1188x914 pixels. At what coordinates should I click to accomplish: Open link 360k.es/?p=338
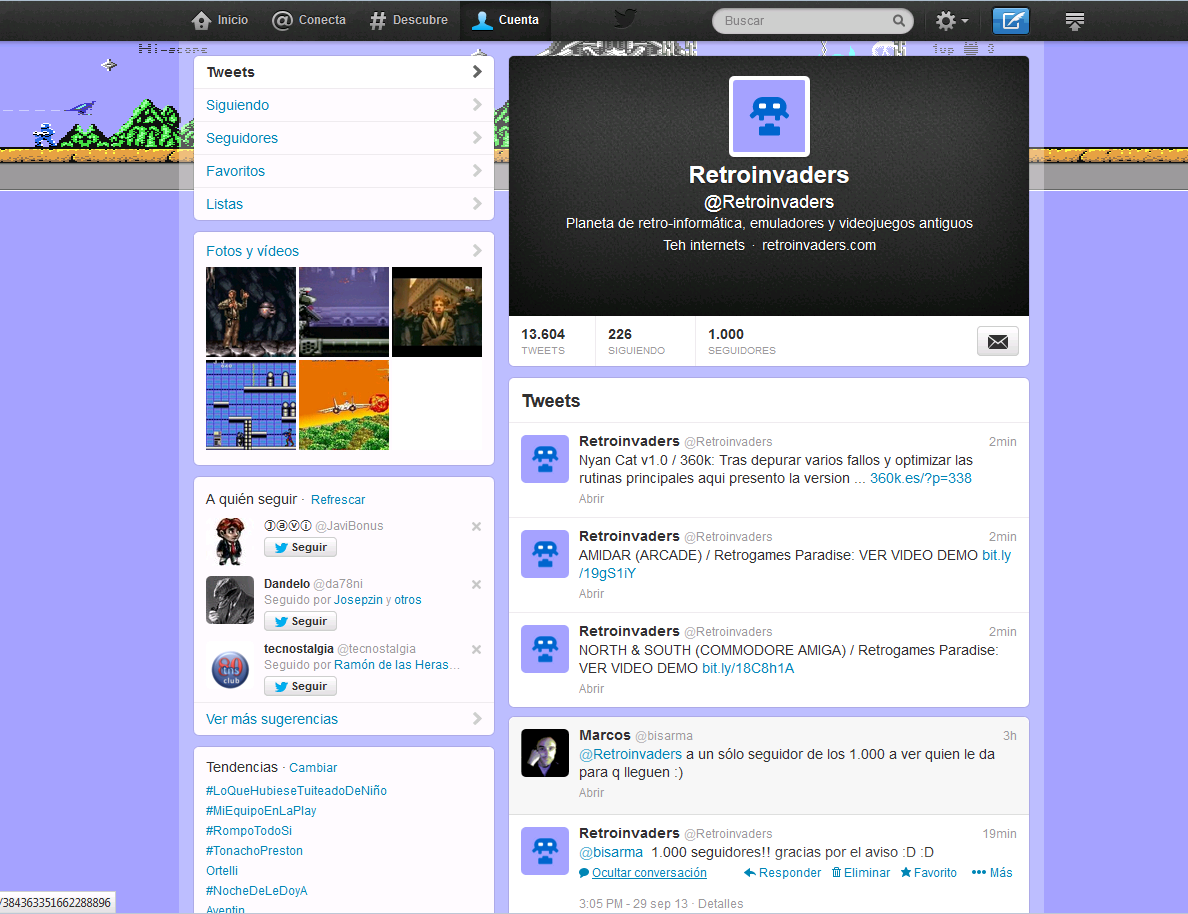coord(921,479)
